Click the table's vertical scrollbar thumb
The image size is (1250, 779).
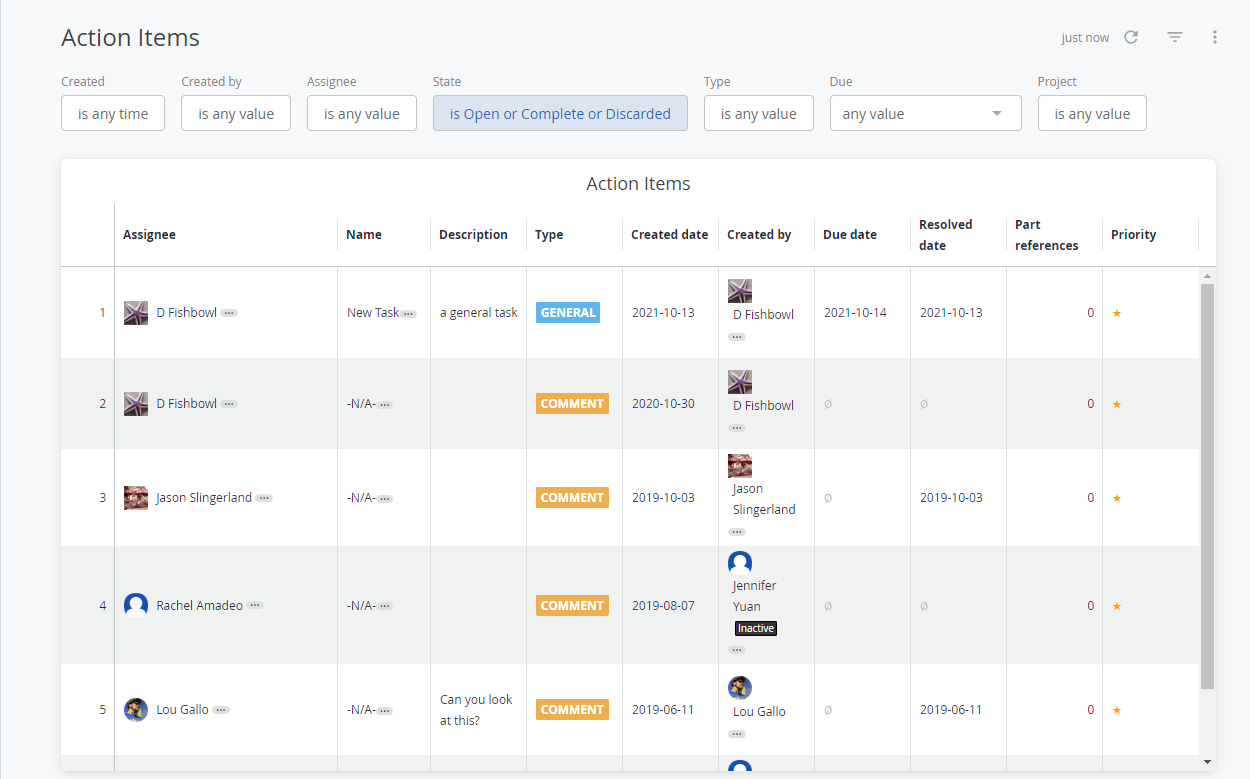coord(1207,480)
